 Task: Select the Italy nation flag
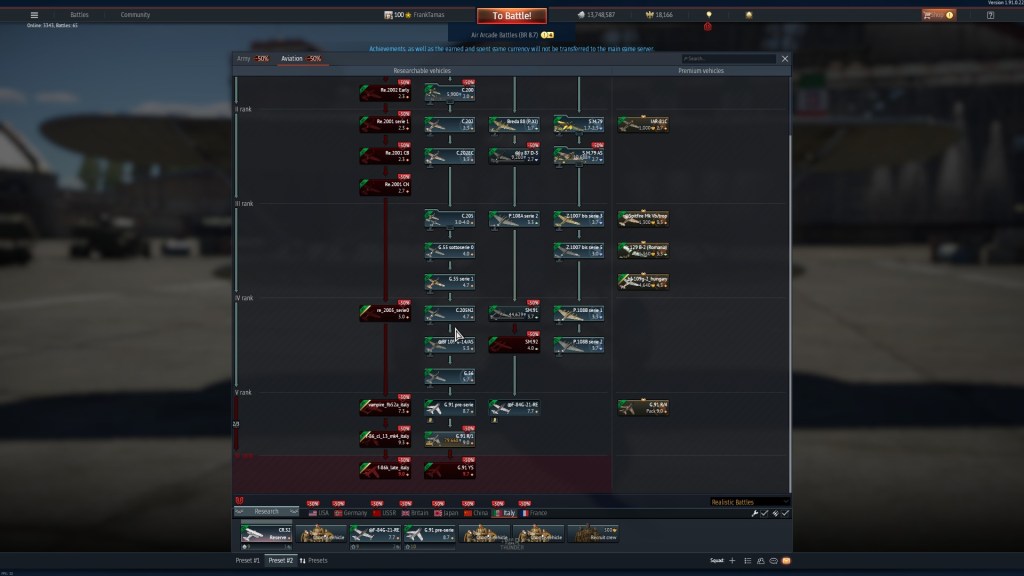(504, 513)
